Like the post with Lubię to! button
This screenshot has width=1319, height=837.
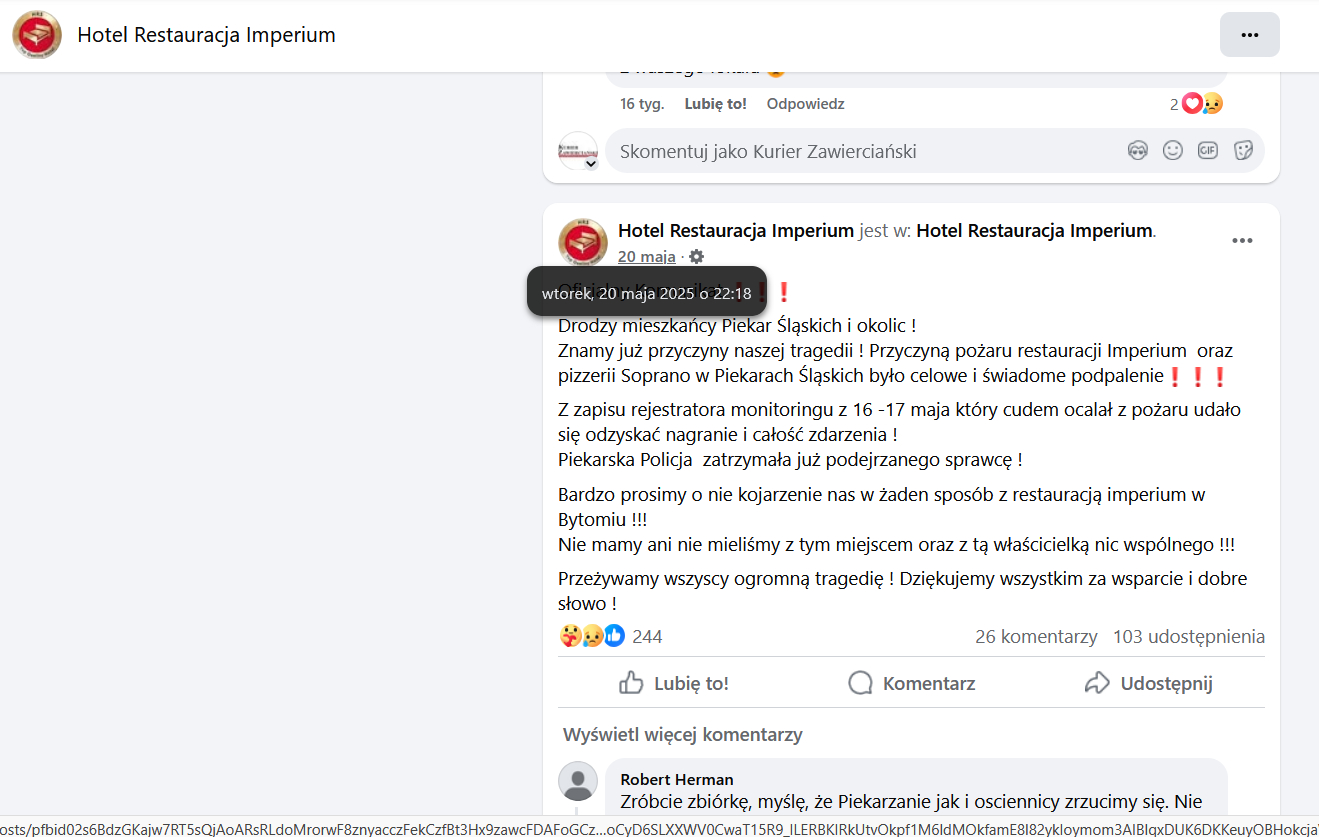(x=673, y=684)
